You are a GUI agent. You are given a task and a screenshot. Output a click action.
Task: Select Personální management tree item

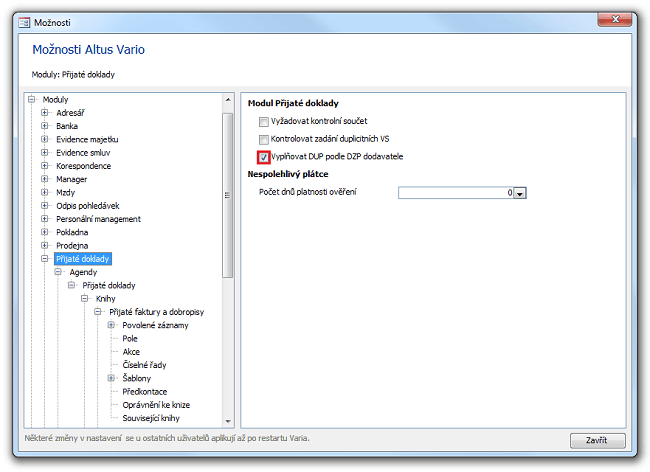click(98, 219)
